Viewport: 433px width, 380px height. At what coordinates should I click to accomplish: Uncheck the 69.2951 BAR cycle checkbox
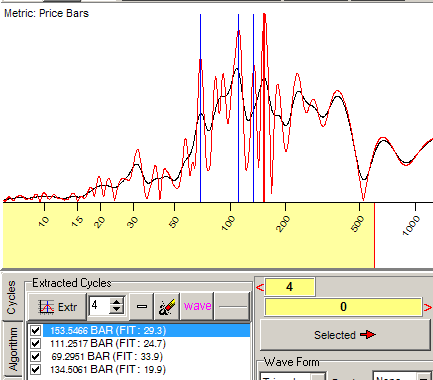35,356
